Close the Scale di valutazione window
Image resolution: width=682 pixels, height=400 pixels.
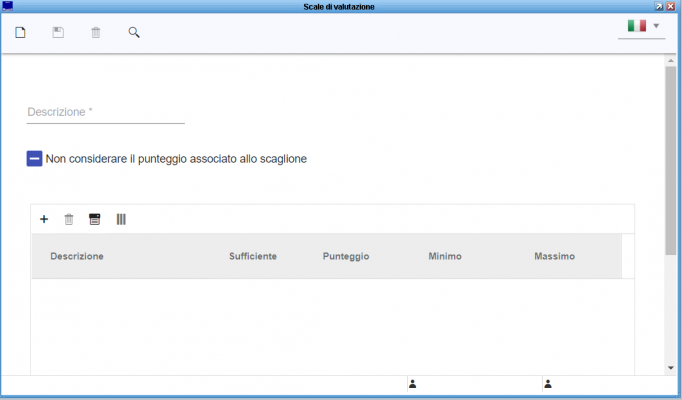(x=671, y=6)
